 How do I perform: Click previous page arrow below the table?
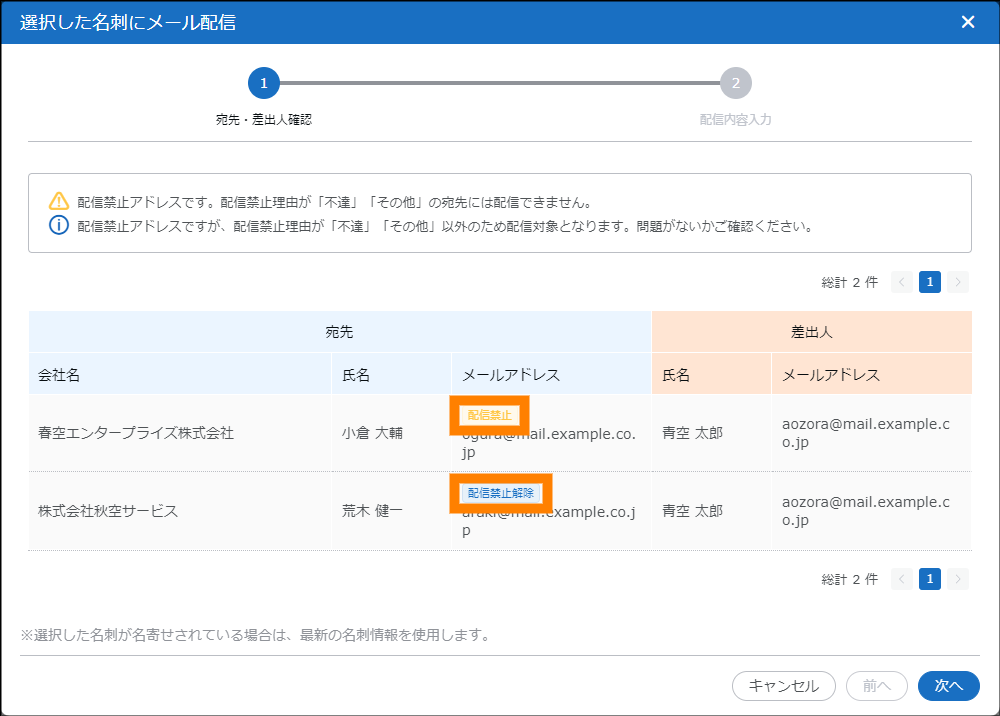coord(901,579)
